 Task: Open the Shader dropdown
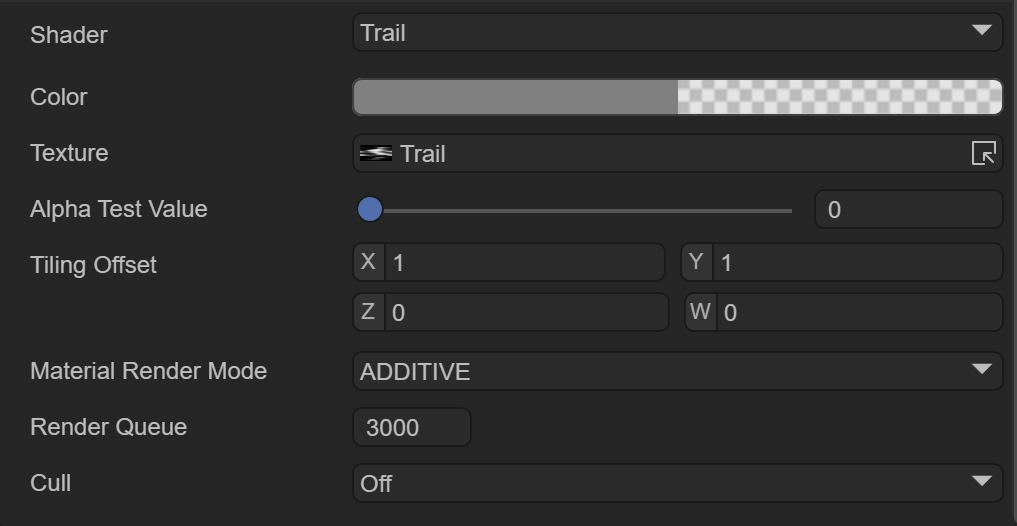676,33
